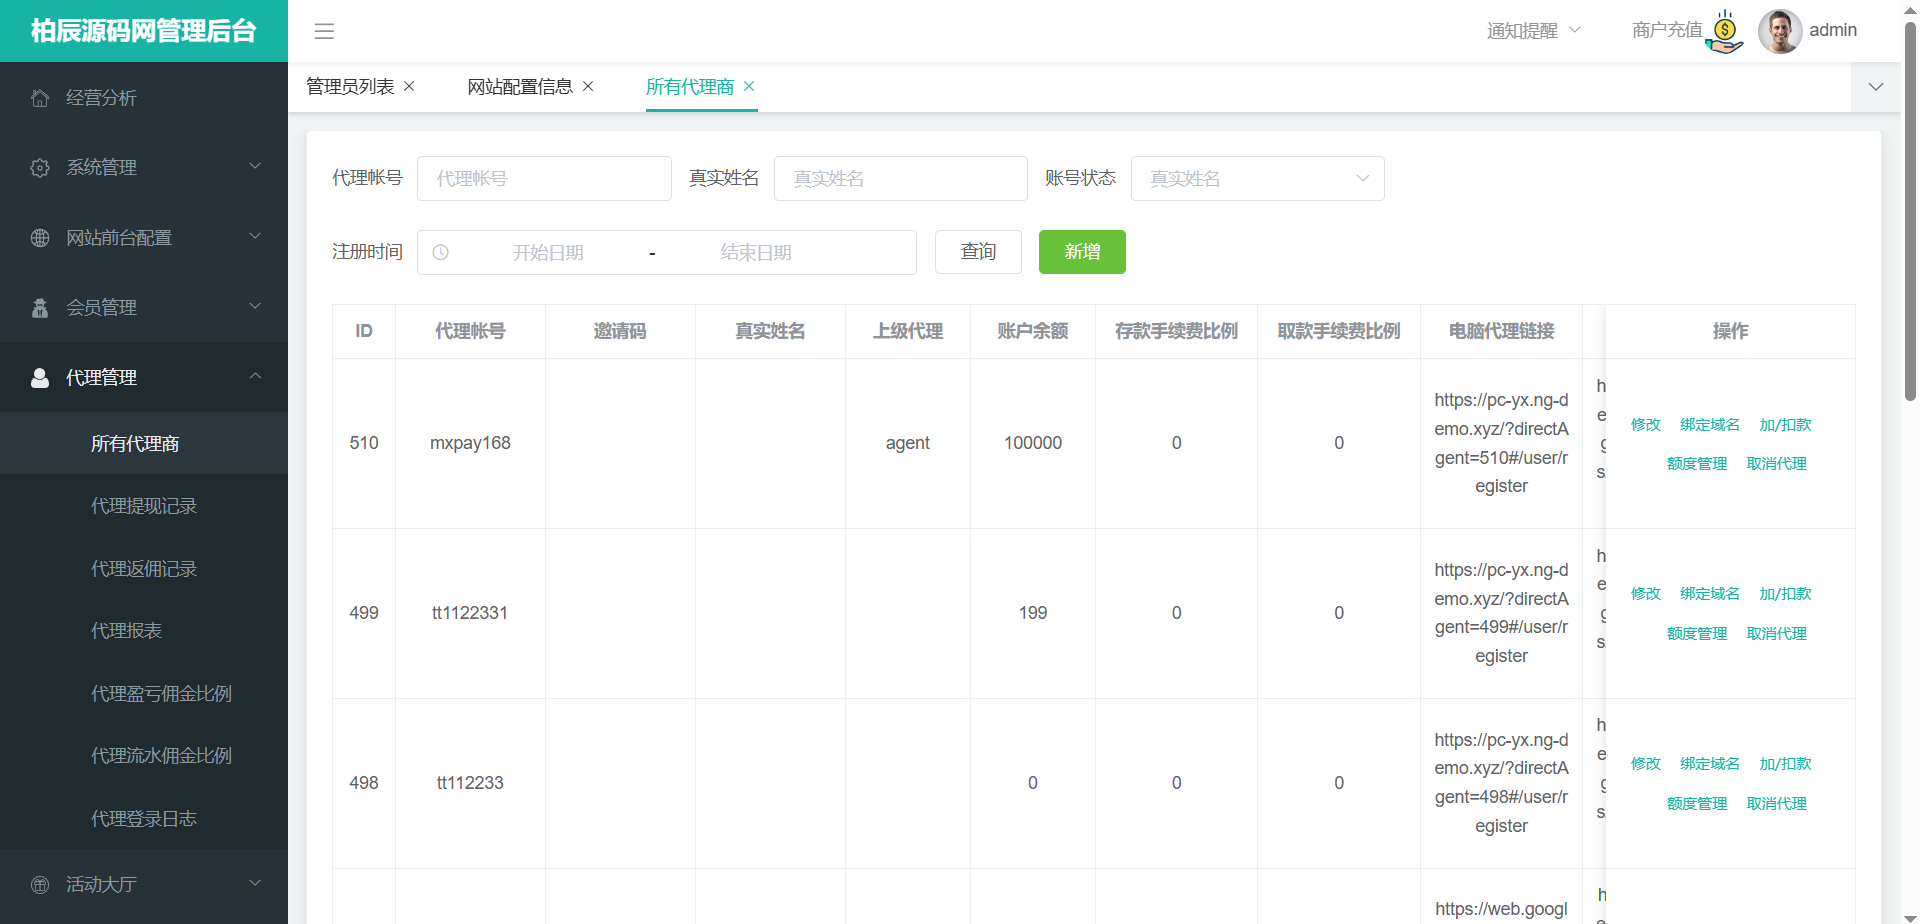Viewport: 1920px width, 924px height.
Task: Click the ID cell '499'
Action: (364, 613)
